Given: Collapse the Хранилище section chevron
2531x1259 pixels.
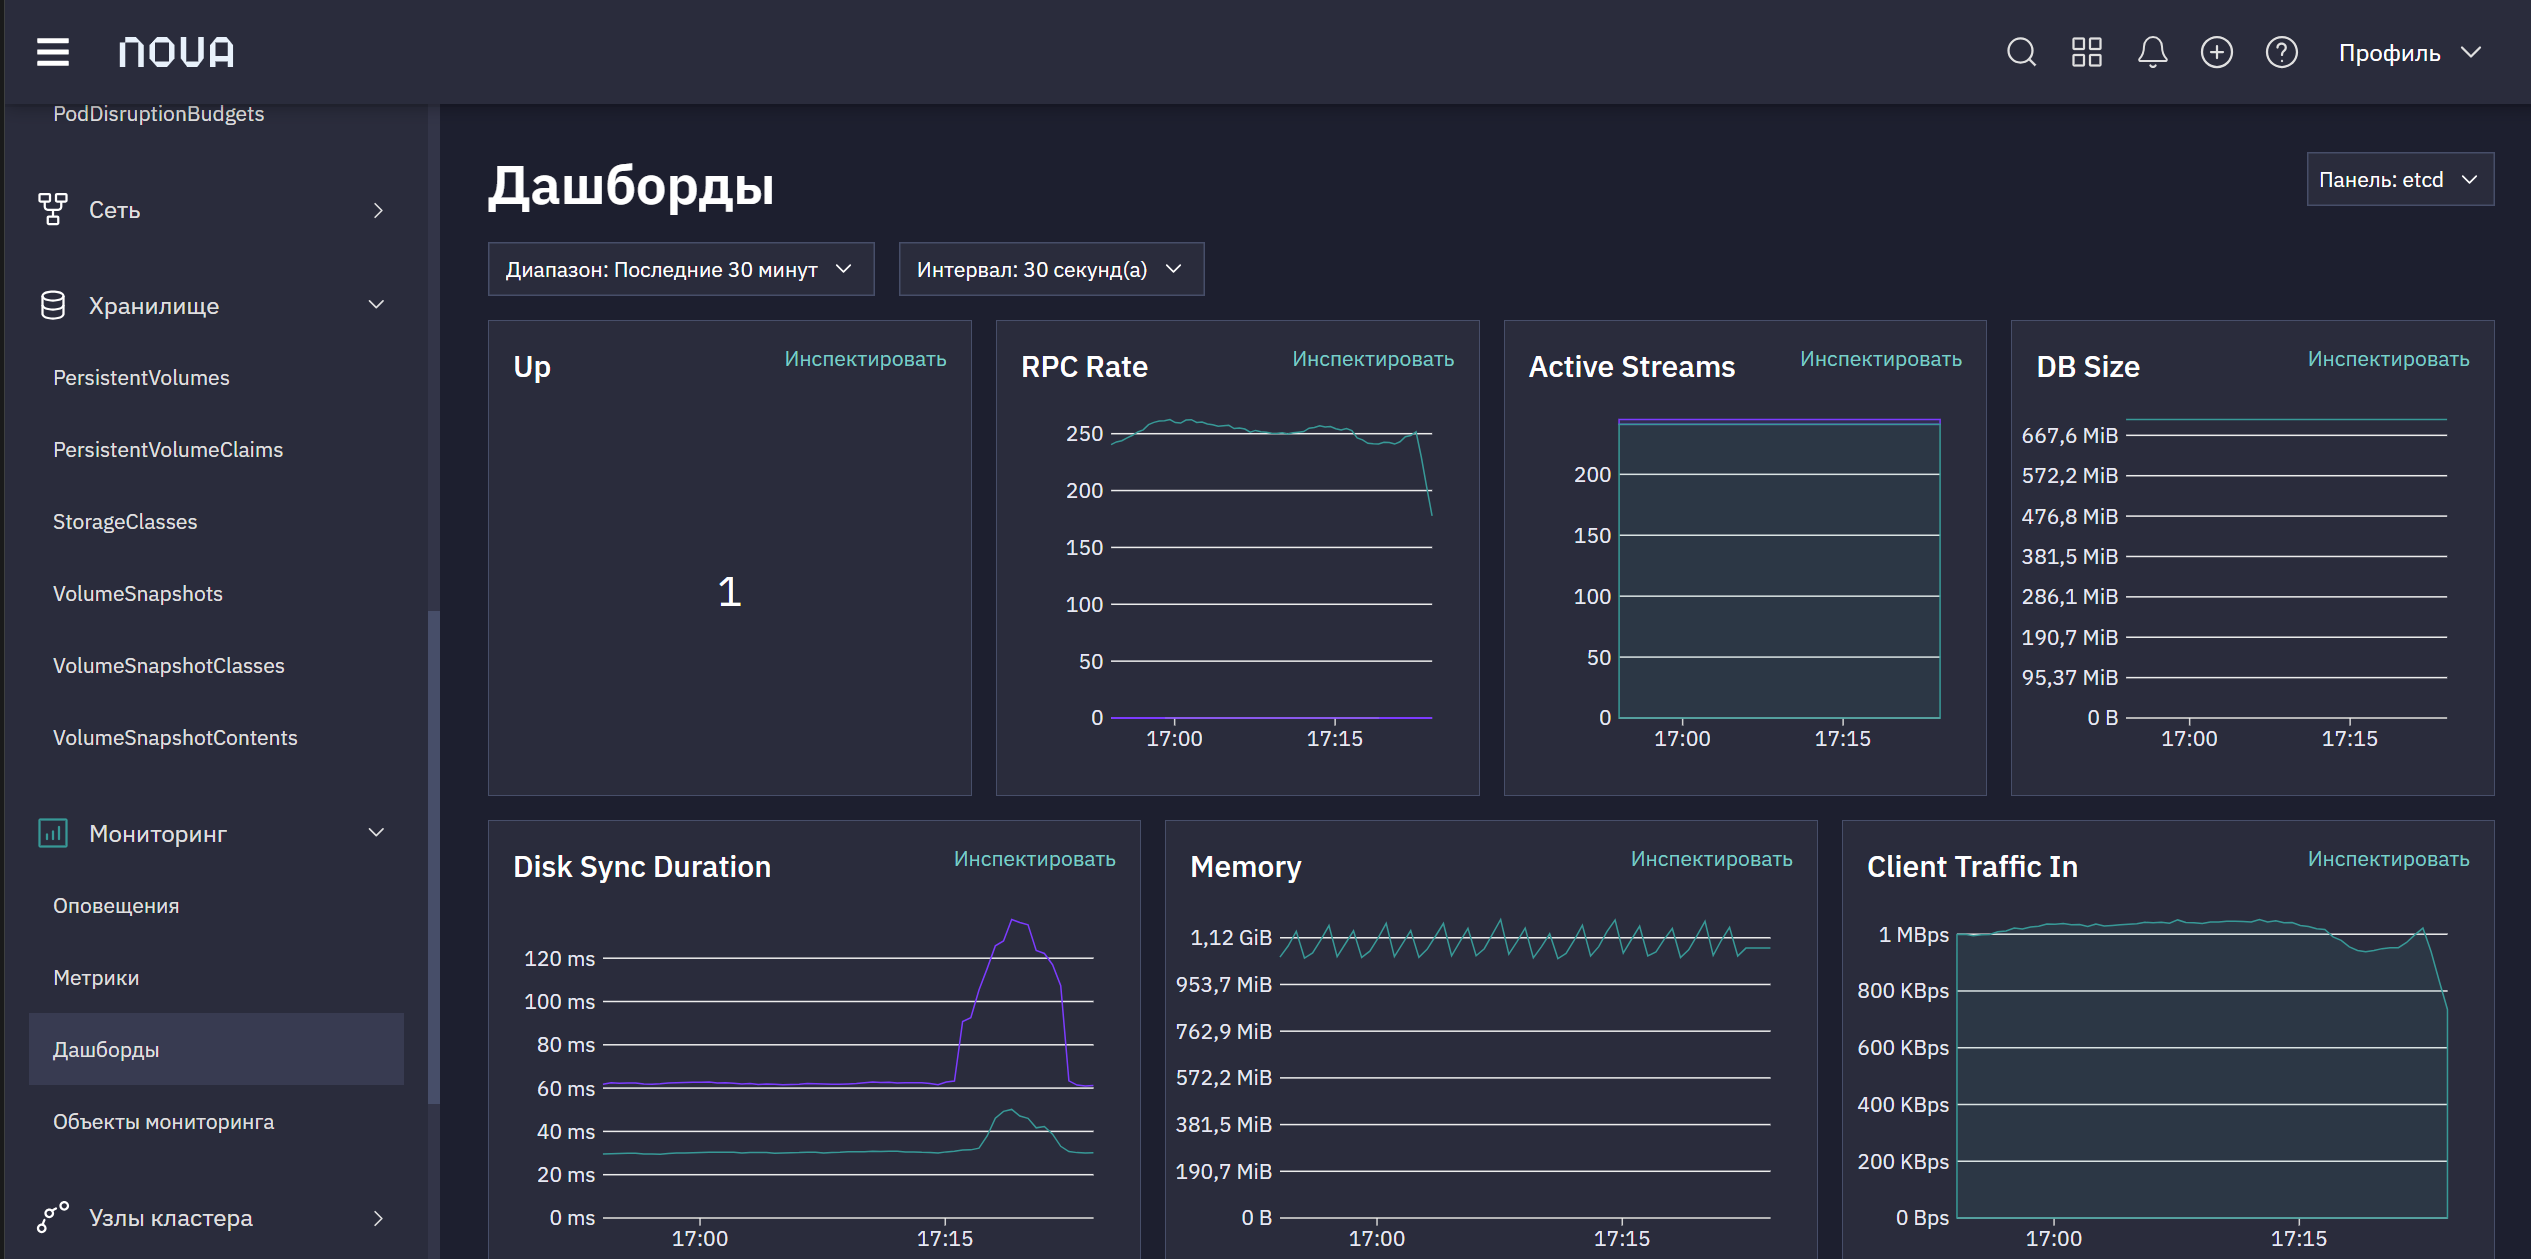Looking at the screenshot, I should 377,305.
